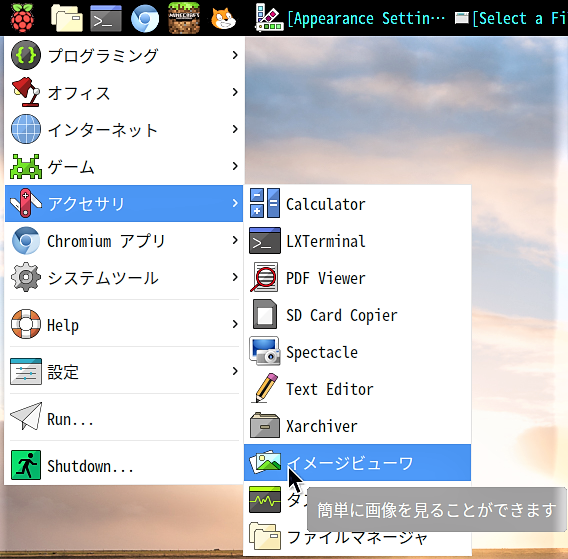Image resolution: width=568 pixels, height=559 pixels.
Task: Open ファイルマネージャ from the submenu
Action: click(357, 537)
